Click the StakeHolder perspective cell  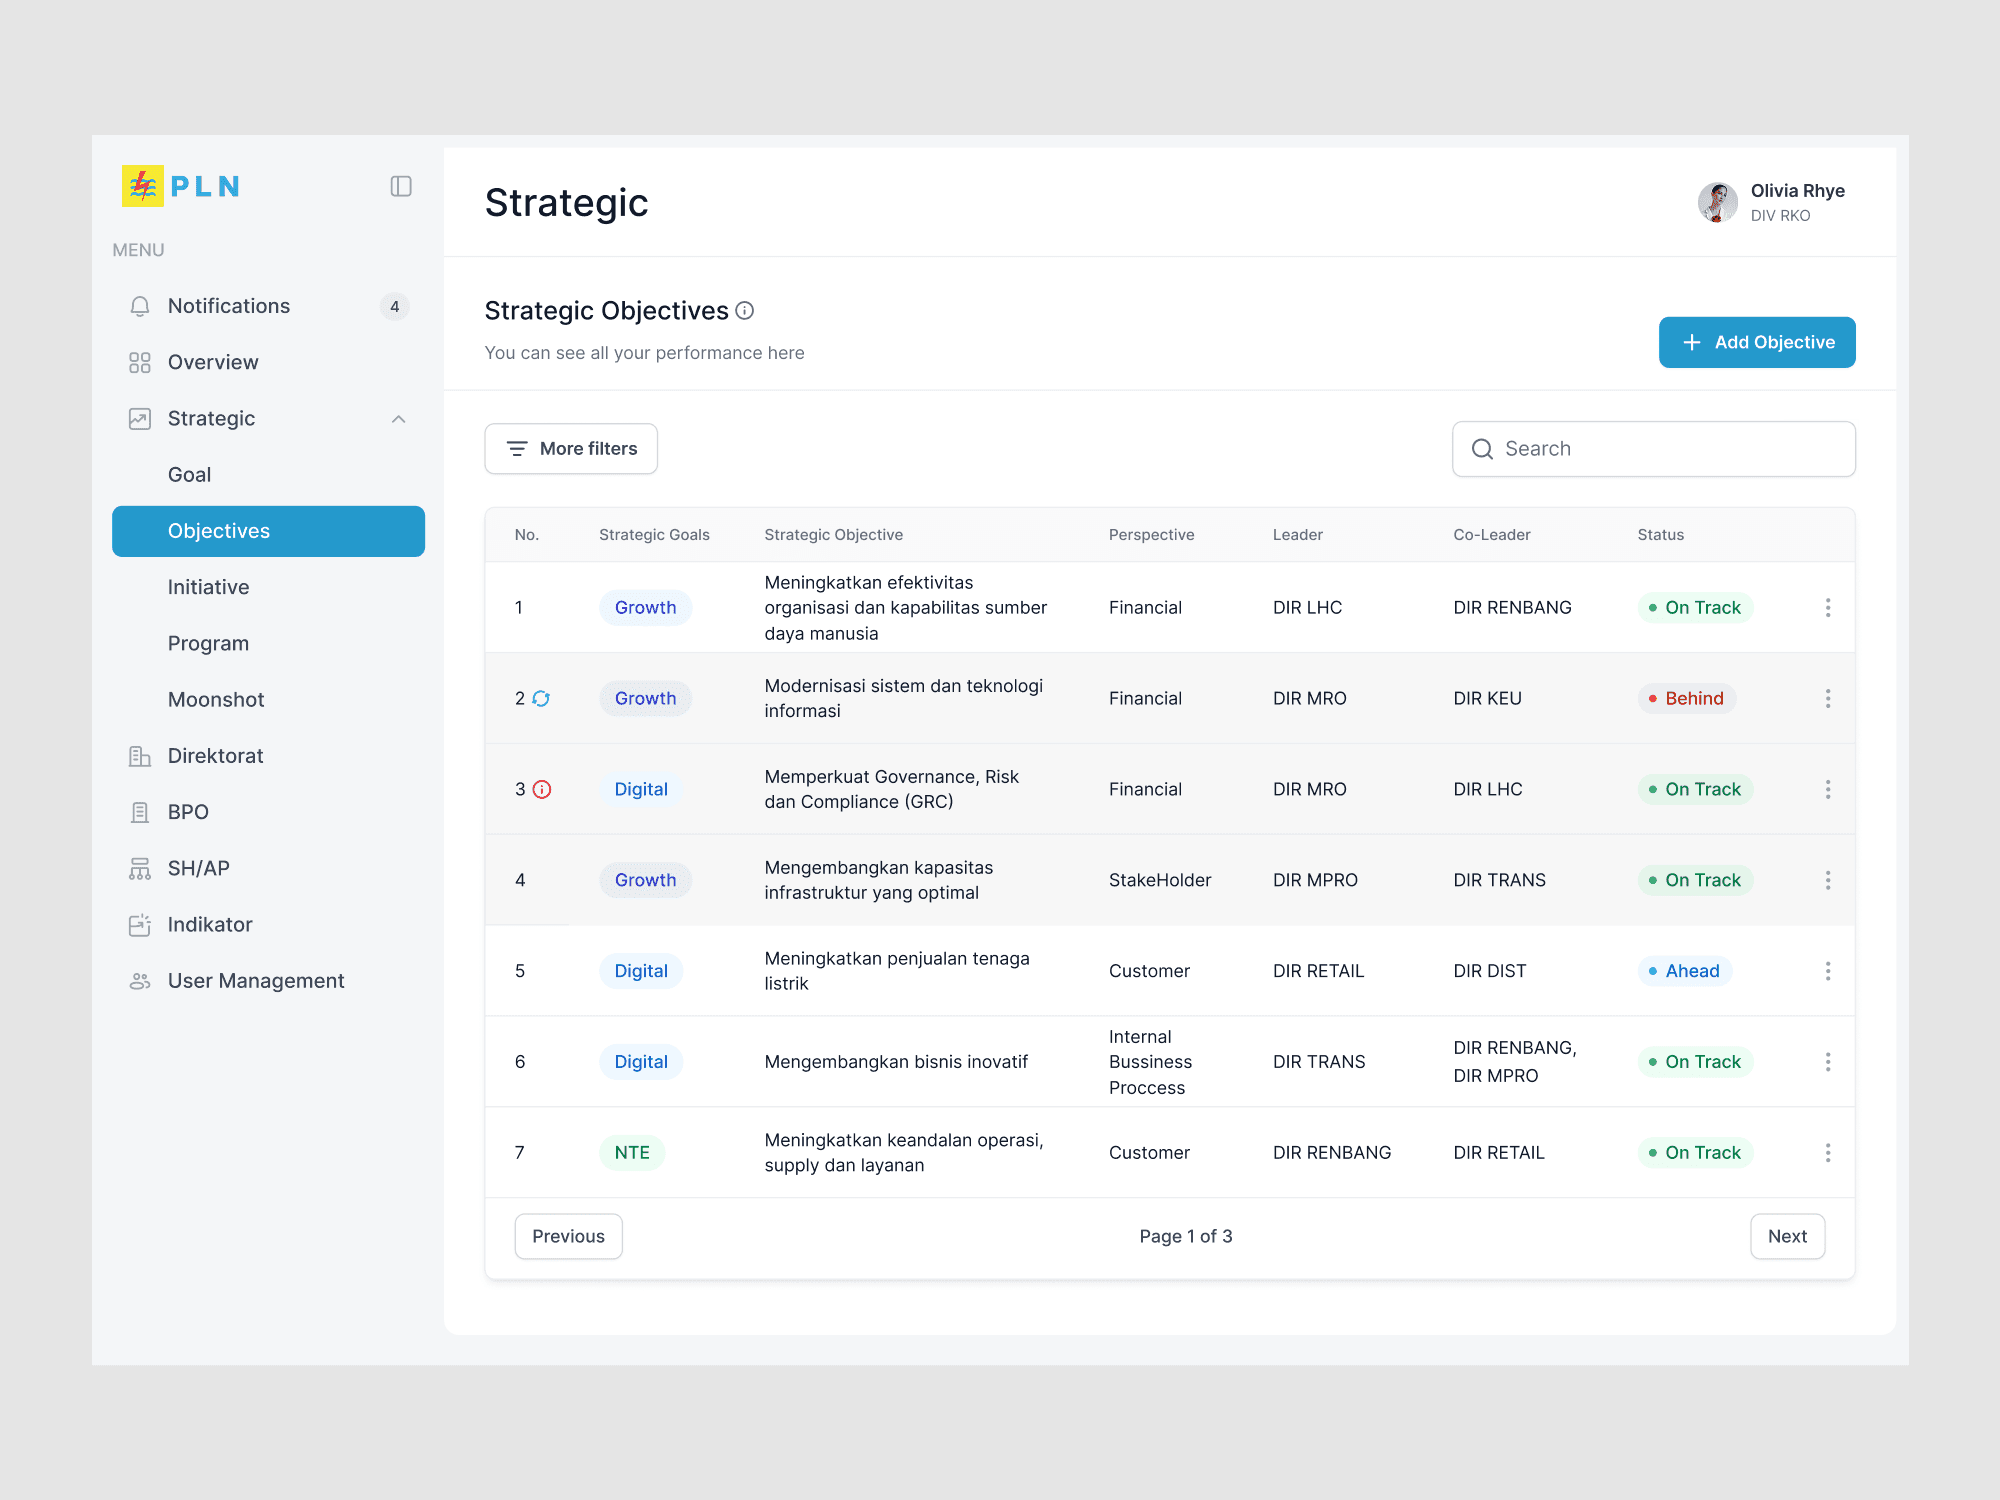pyautogui.click(x=1160, y=880)
